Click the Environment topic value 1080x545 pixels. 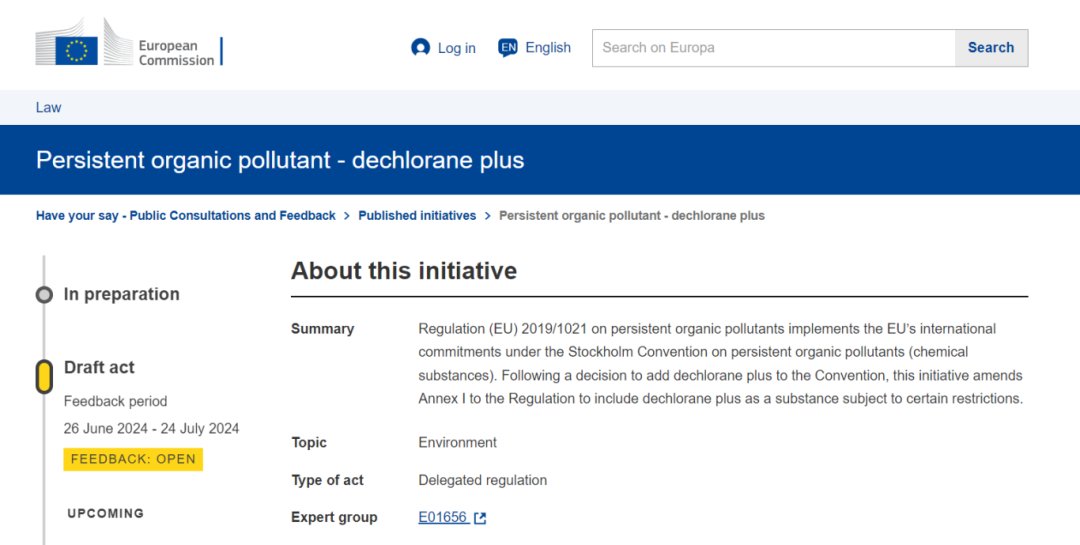coord(457,442)
